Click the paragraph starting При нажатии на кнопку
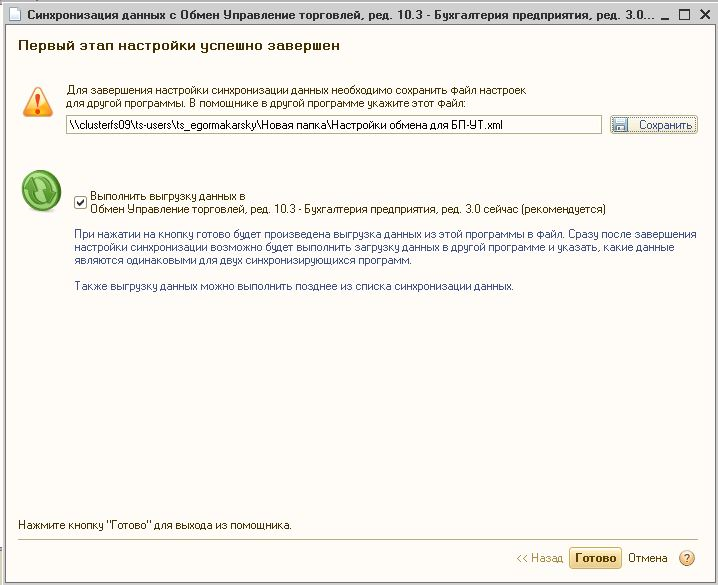This screenshot has width=718, height=585. tap(385, 246)
